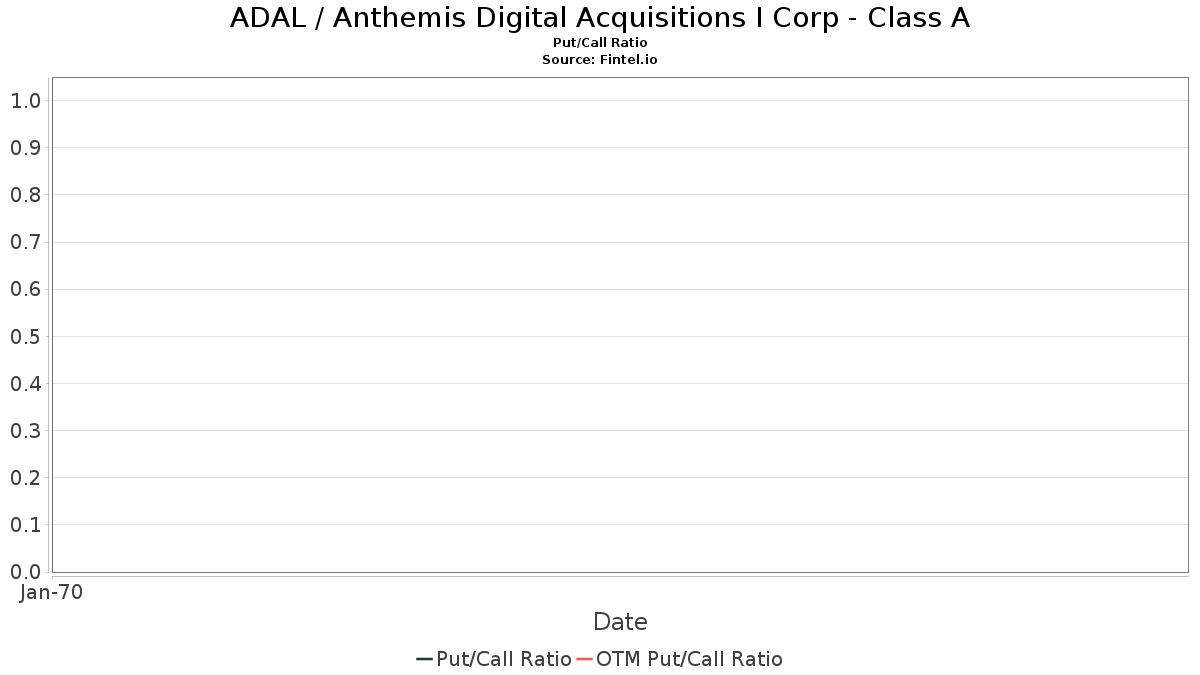Viewport: 1200px width, 675px height.
Task: Click the 0.0 y-axis label
Action: 26,571
